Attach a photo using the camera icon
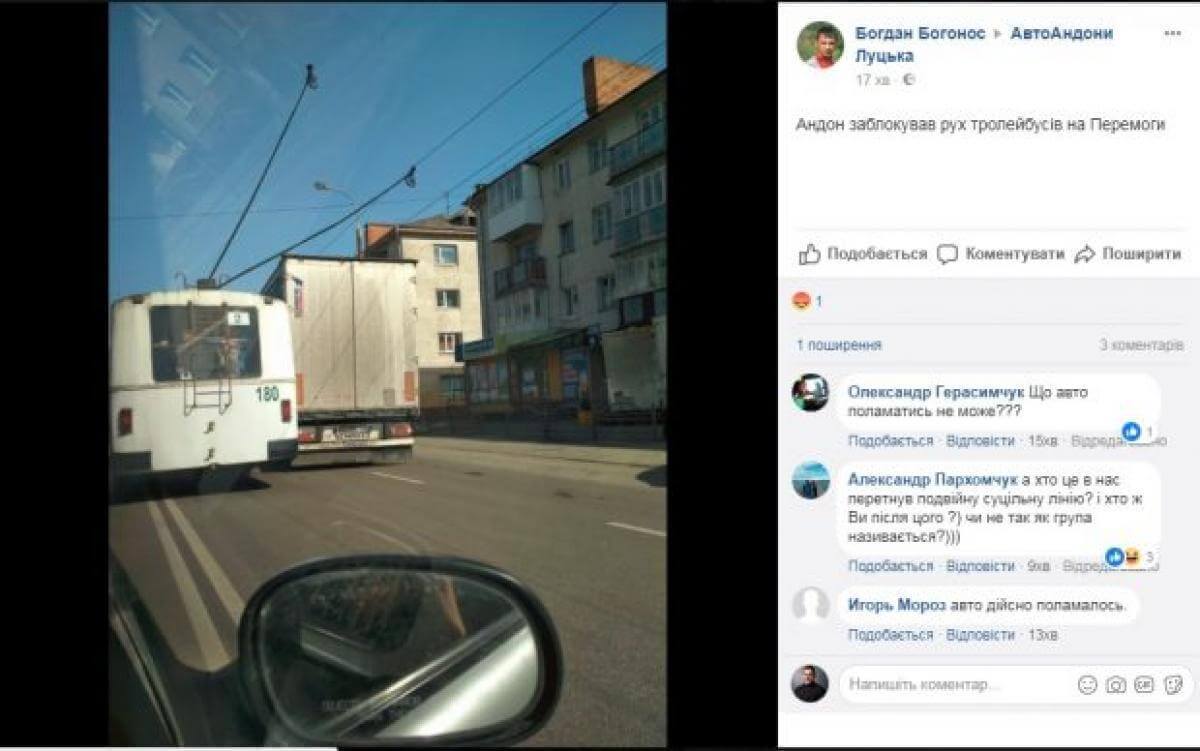The image size is (1200, 751). click(x=1116, y=685)
